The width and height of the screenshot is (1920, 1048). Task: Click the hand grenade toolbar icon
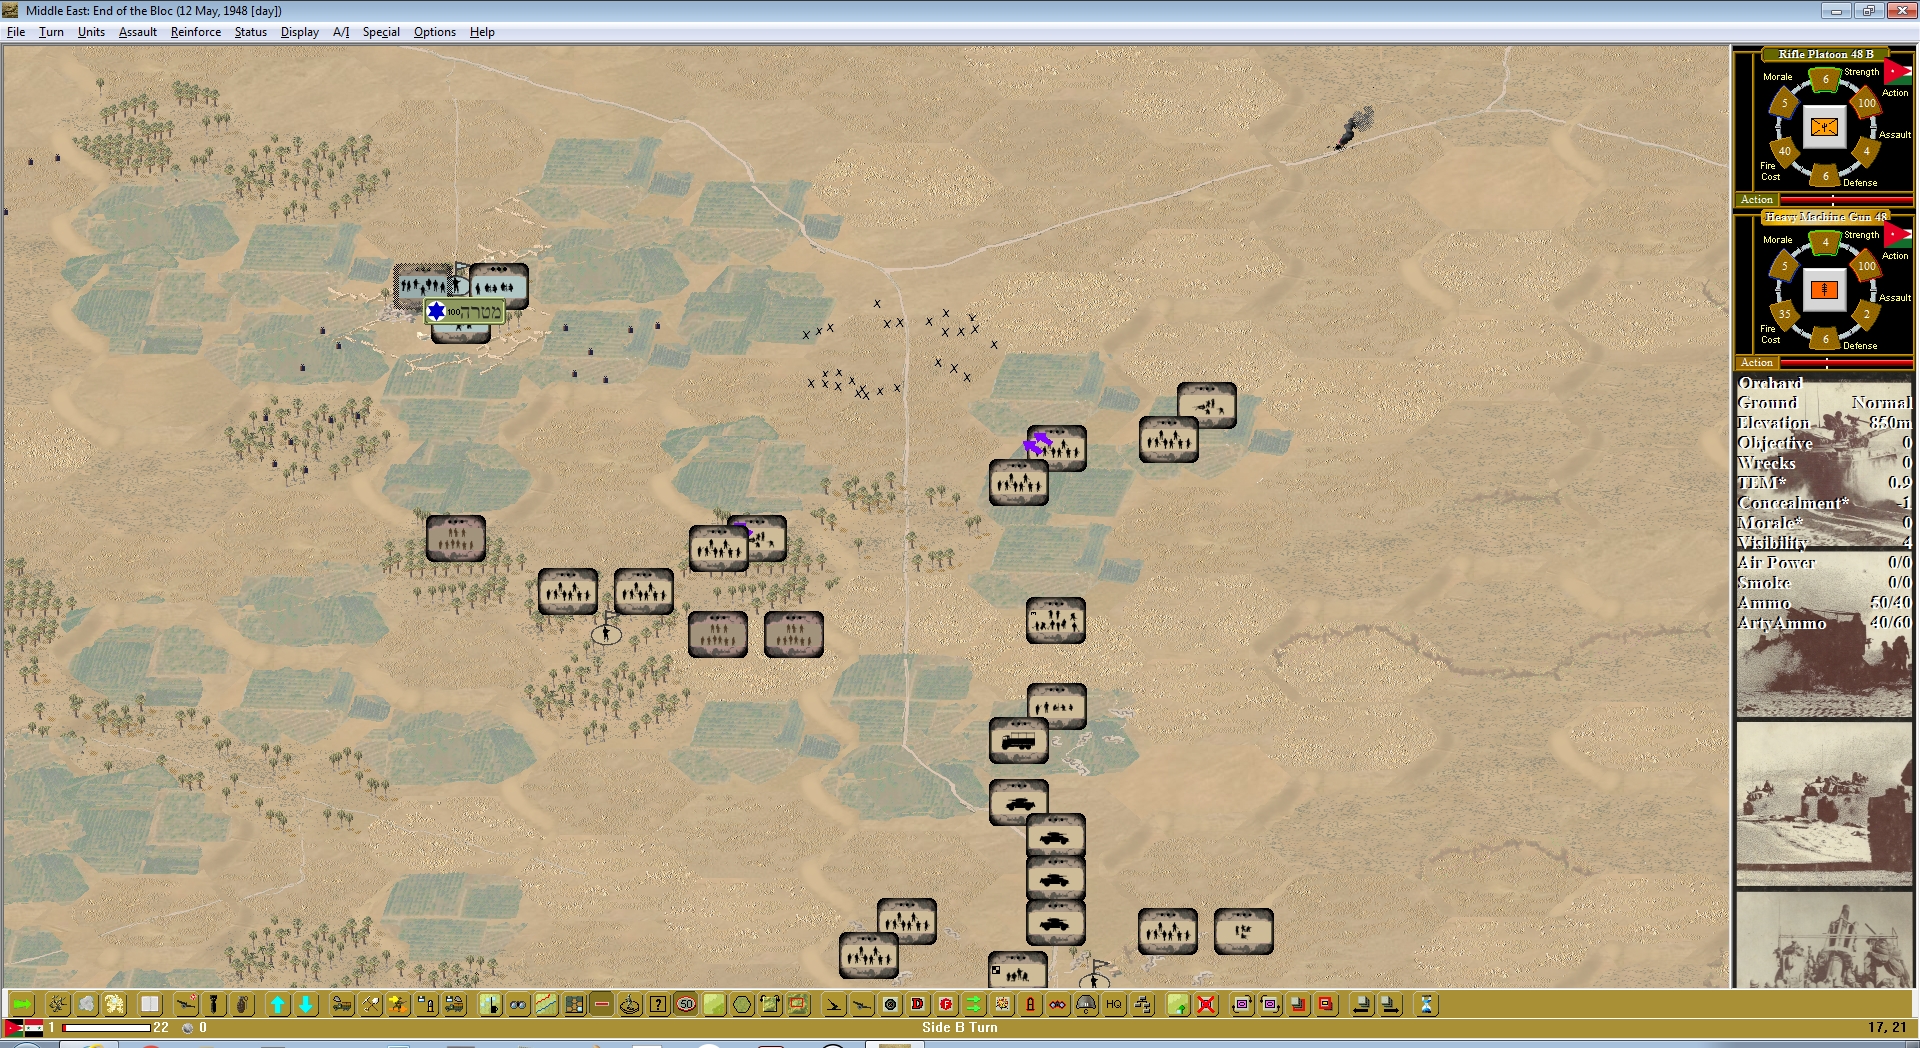coord(242,1004)
